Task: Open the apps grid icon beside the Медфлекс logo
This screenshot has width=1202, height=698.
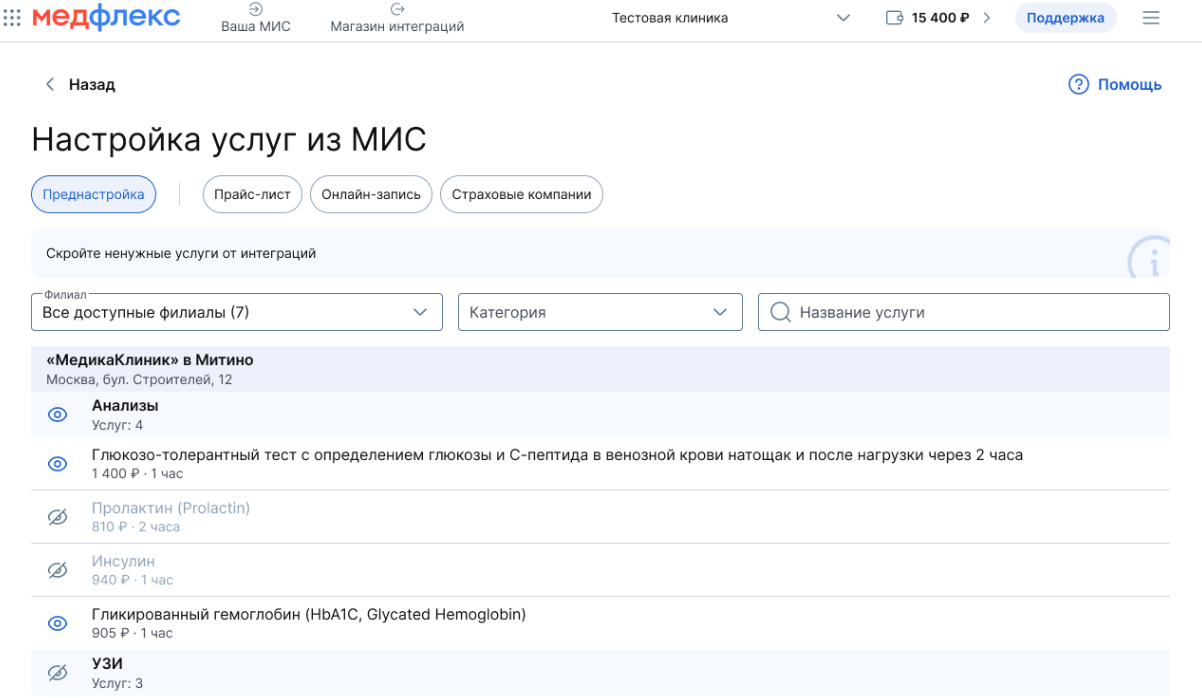Action: tap(12, 18)
